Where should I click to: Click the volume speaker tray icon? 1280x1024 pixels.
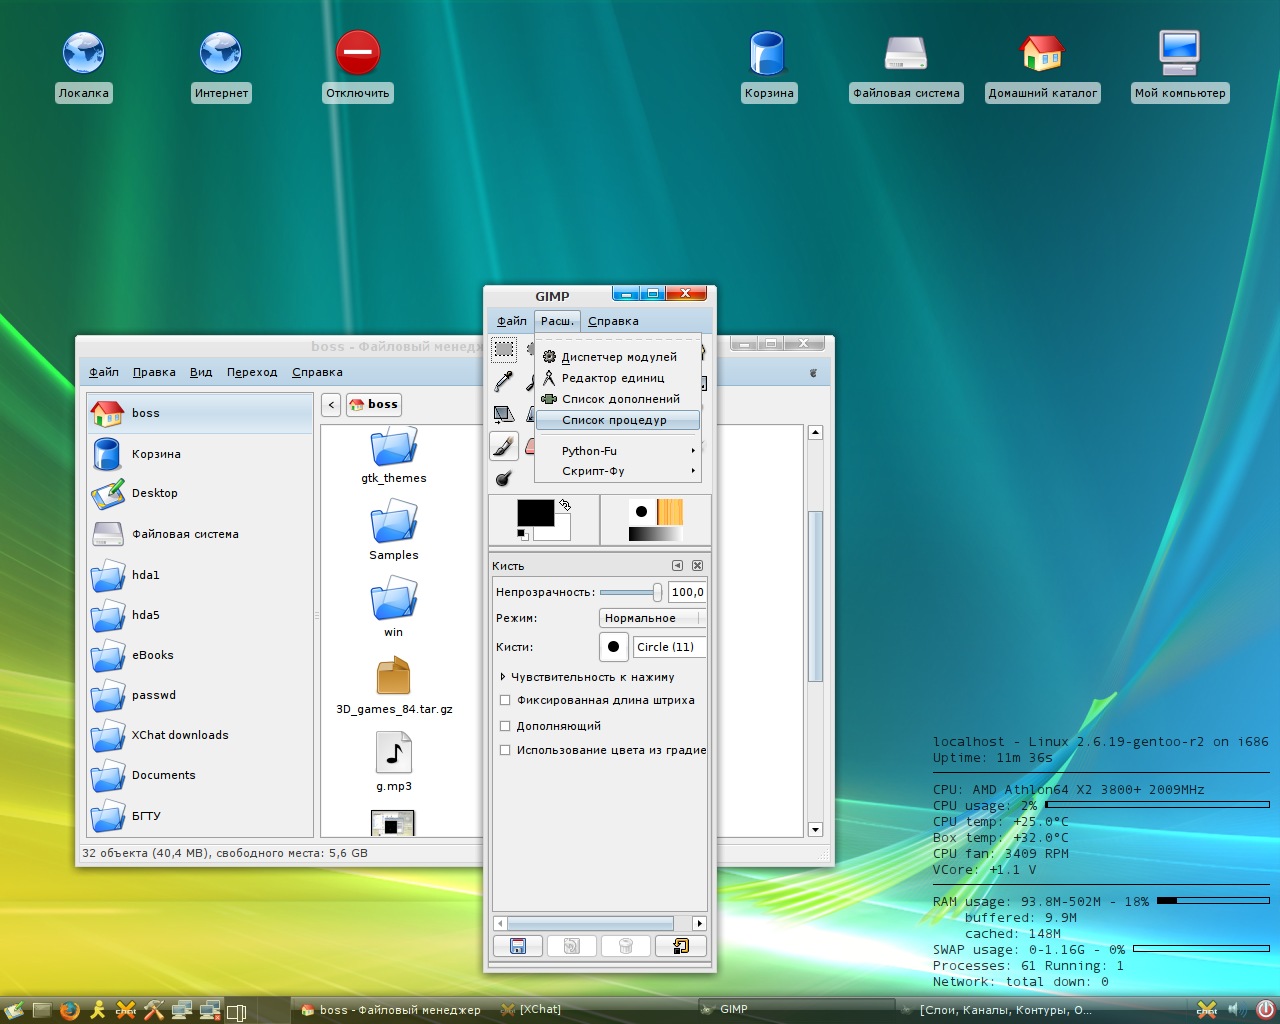[1235, 1010]
